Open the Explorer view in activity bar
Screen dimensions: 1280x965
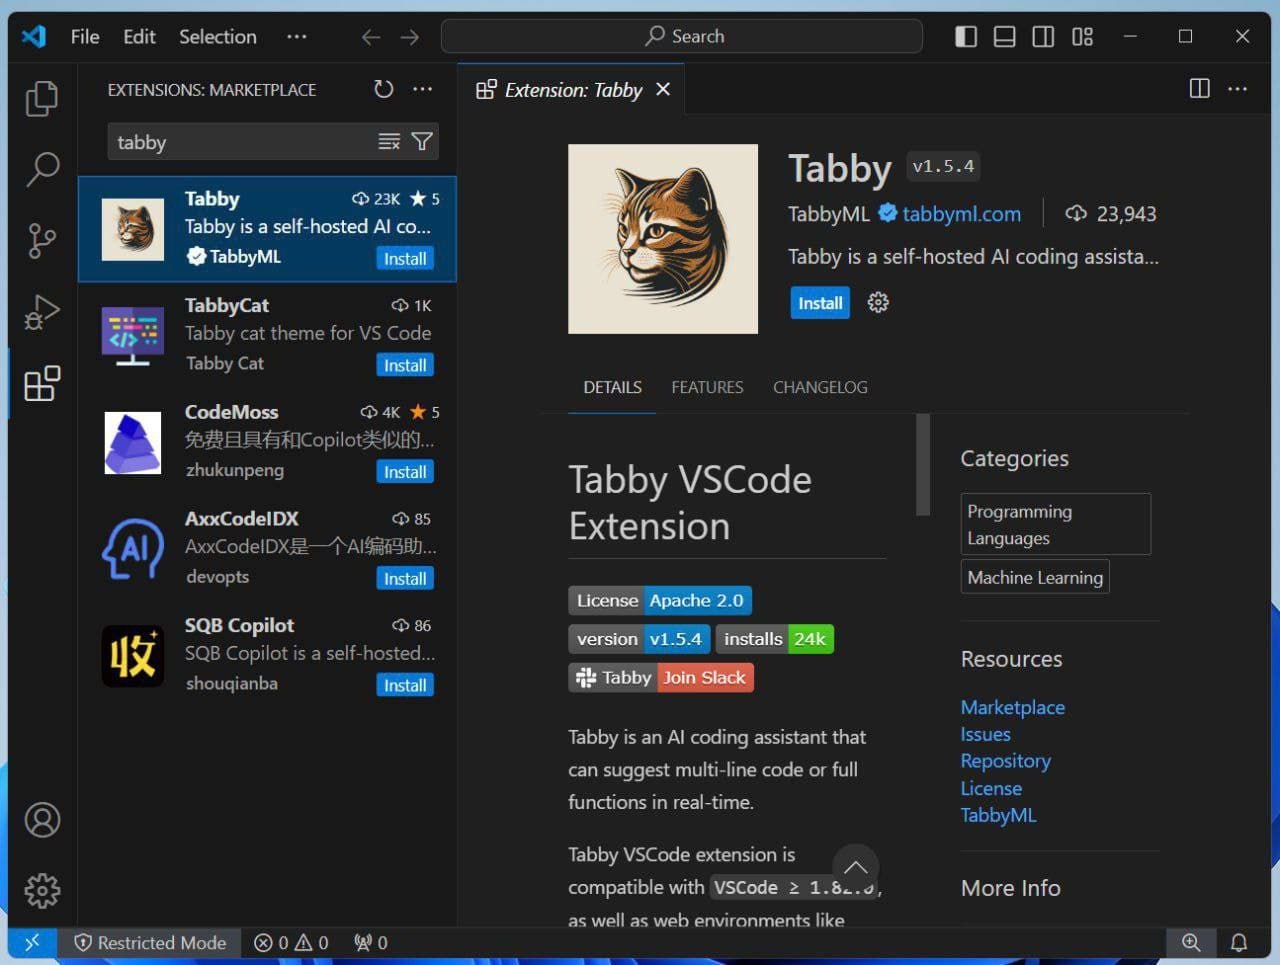pyautogui.click(x=42, y=98)
